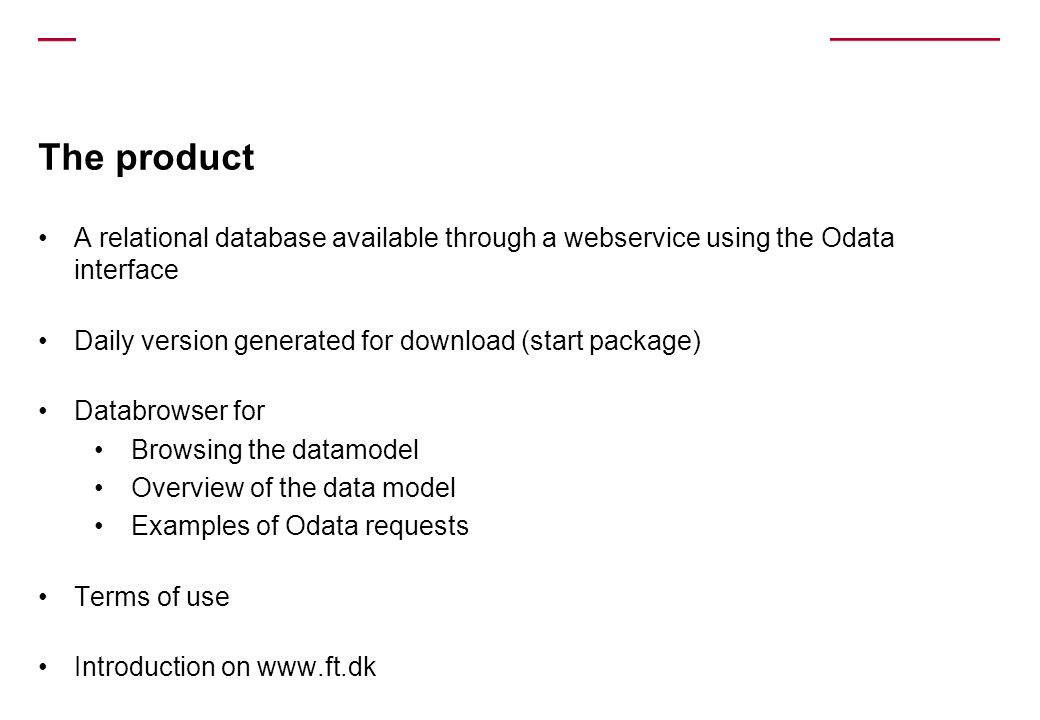This screenshot has height=720, width=1040.
Task: Click "Browsing the datamodel" sub-bullet
Action: click(x=275, y=450)
